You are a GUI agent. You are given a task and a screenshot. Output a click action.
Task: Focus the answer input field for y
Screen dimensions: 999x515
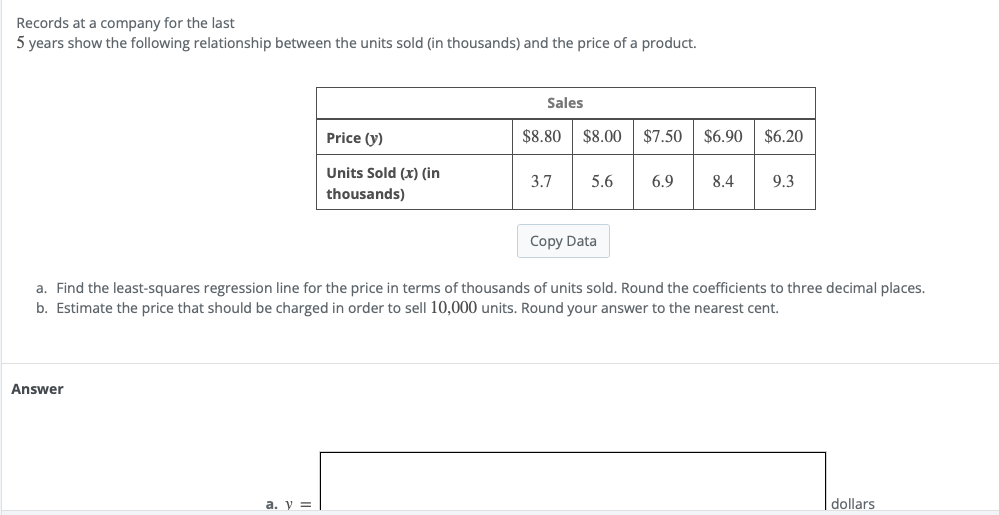[x=573, y=481]
